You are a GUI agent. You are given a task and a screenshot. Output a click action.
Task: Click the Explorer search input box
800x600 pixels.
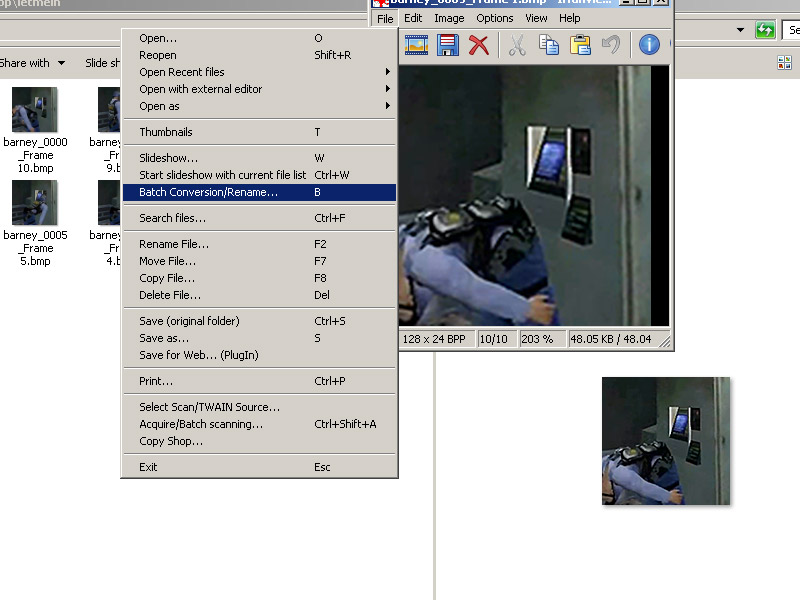click(791, 30)
